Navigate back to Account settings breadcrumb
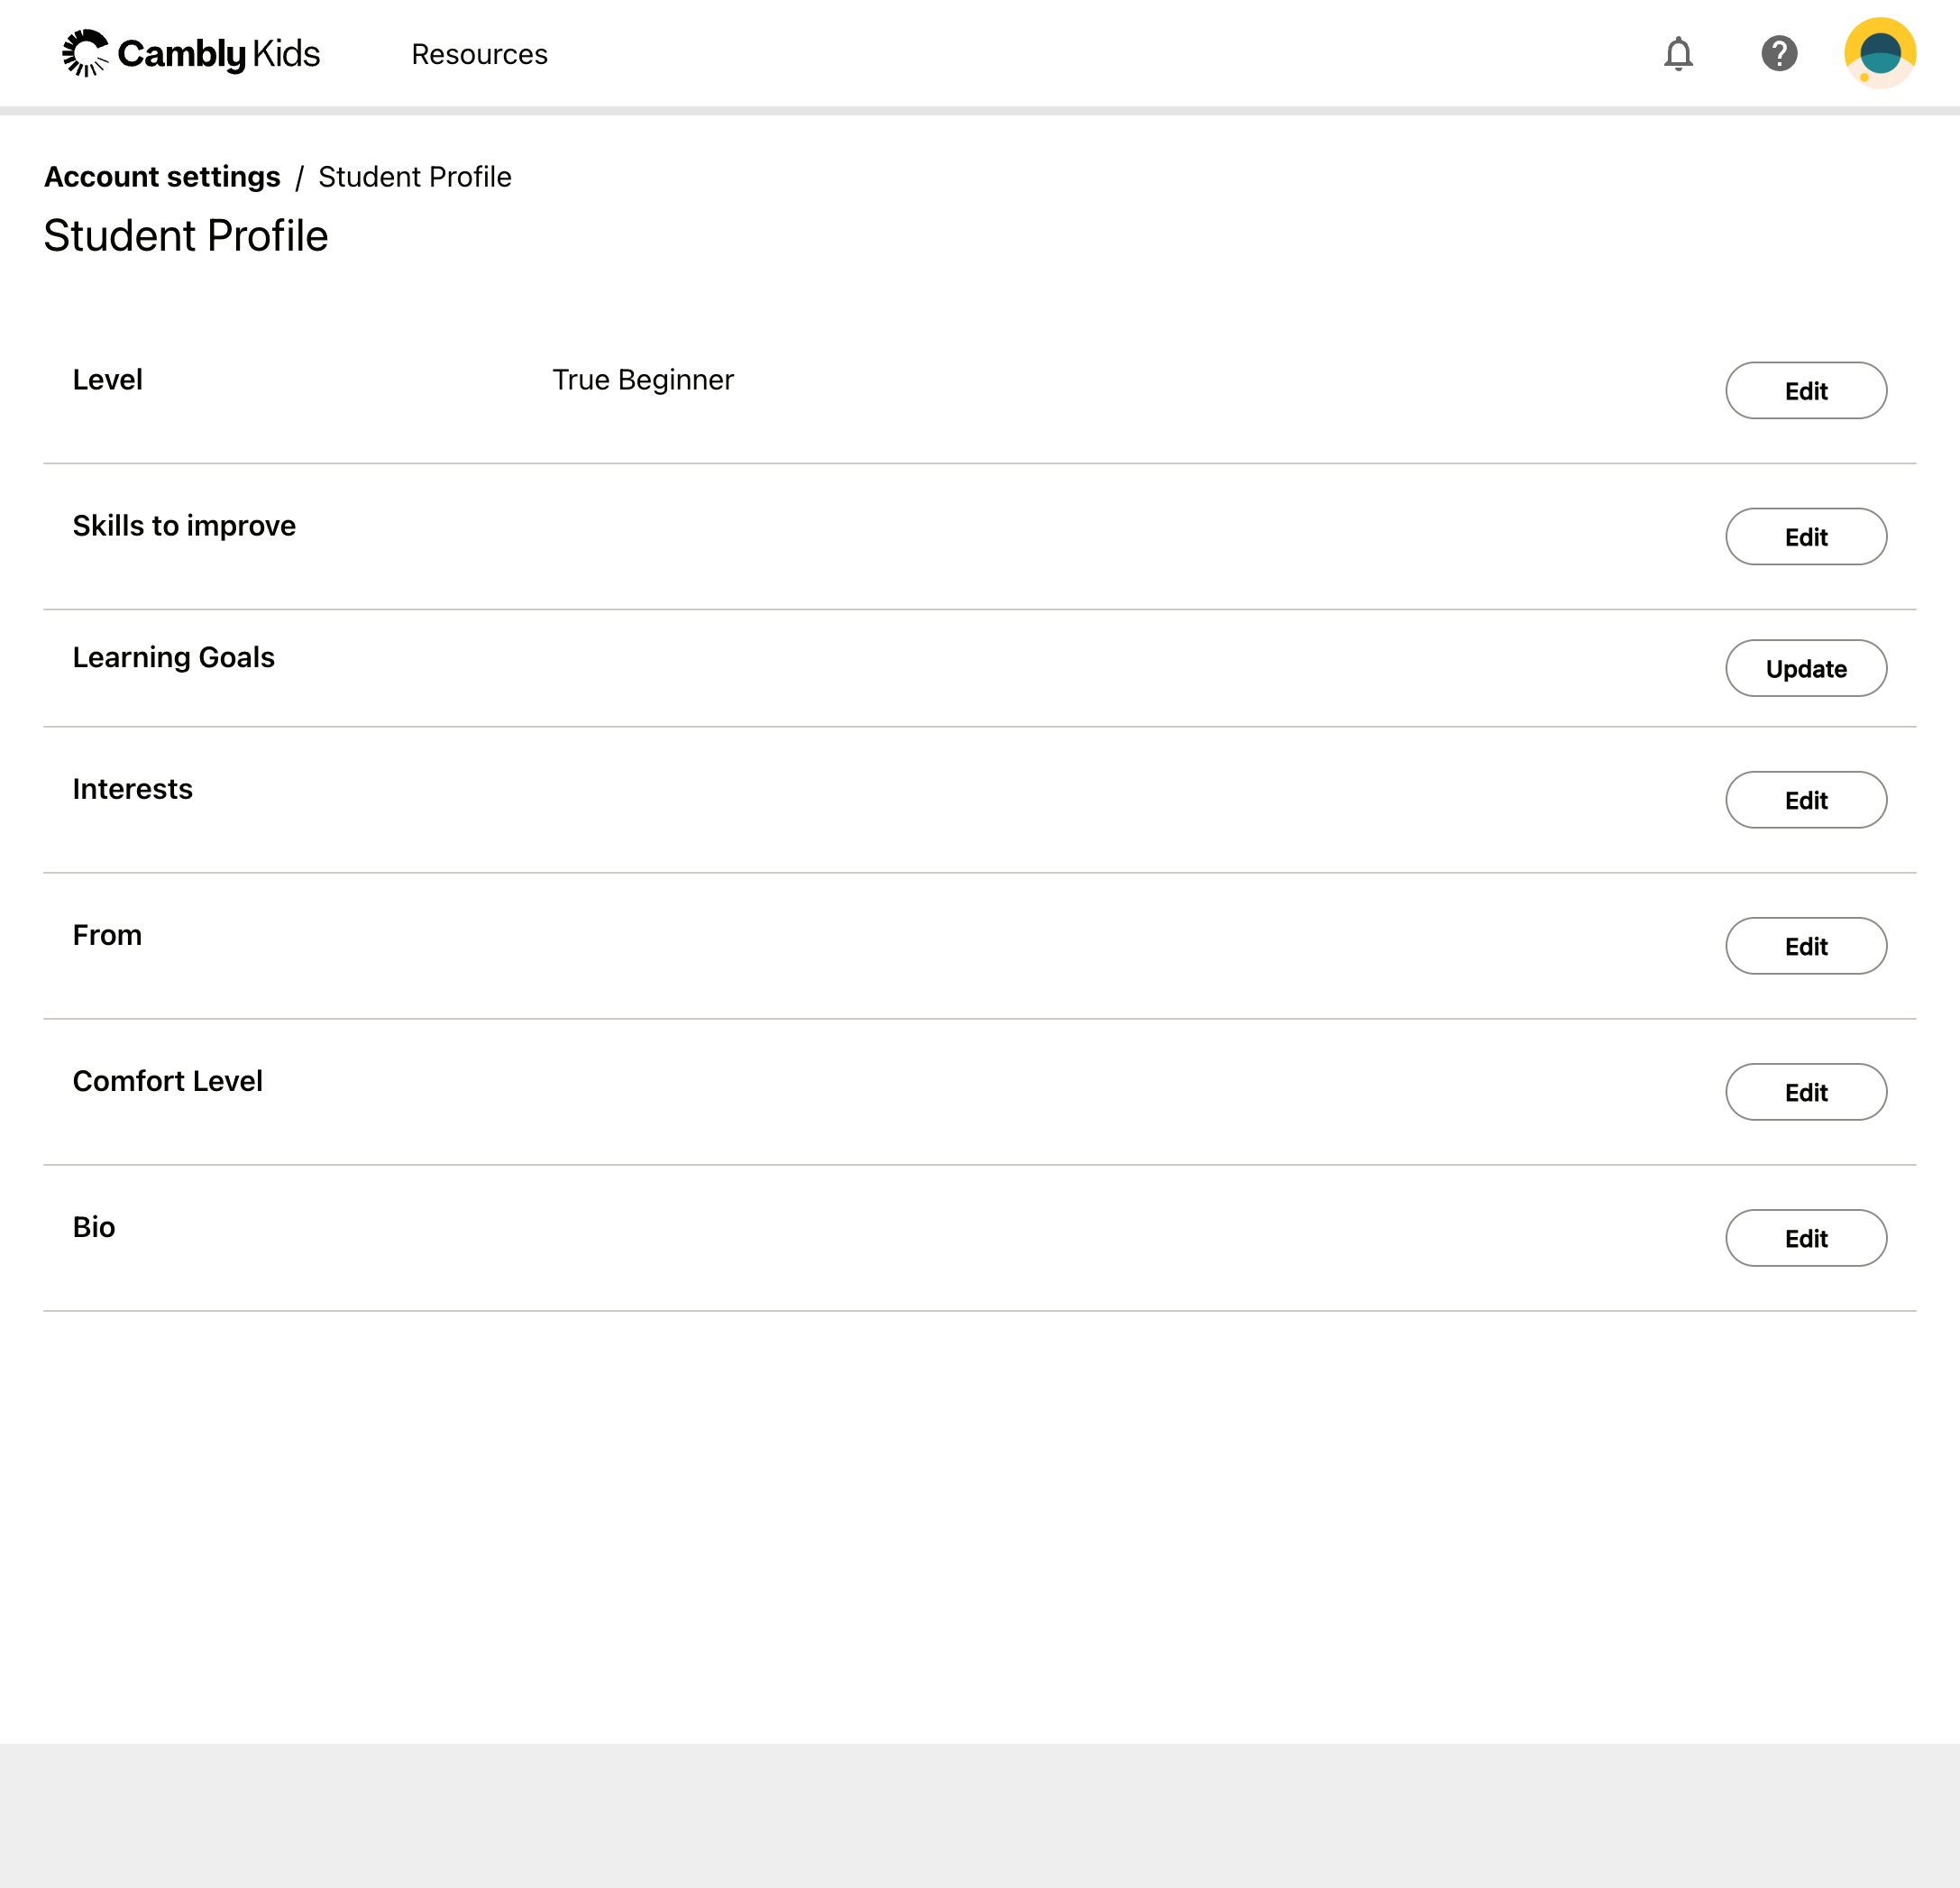 (162, 177)
